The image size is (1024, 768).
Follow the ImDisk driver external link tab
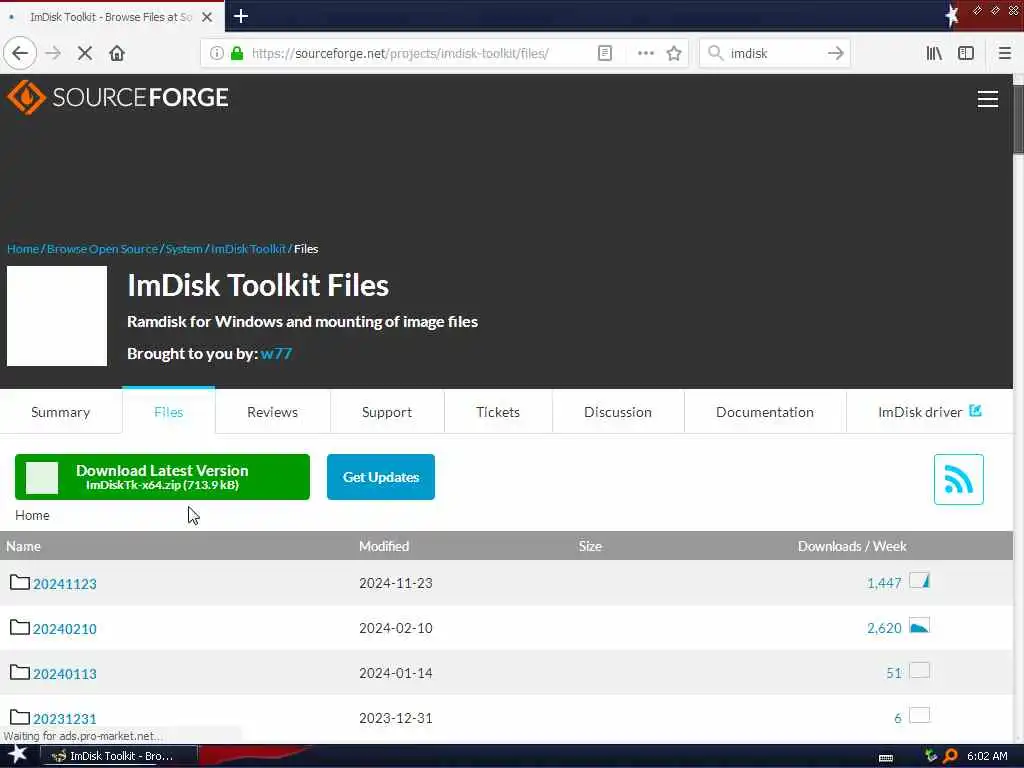coord(929,412)
